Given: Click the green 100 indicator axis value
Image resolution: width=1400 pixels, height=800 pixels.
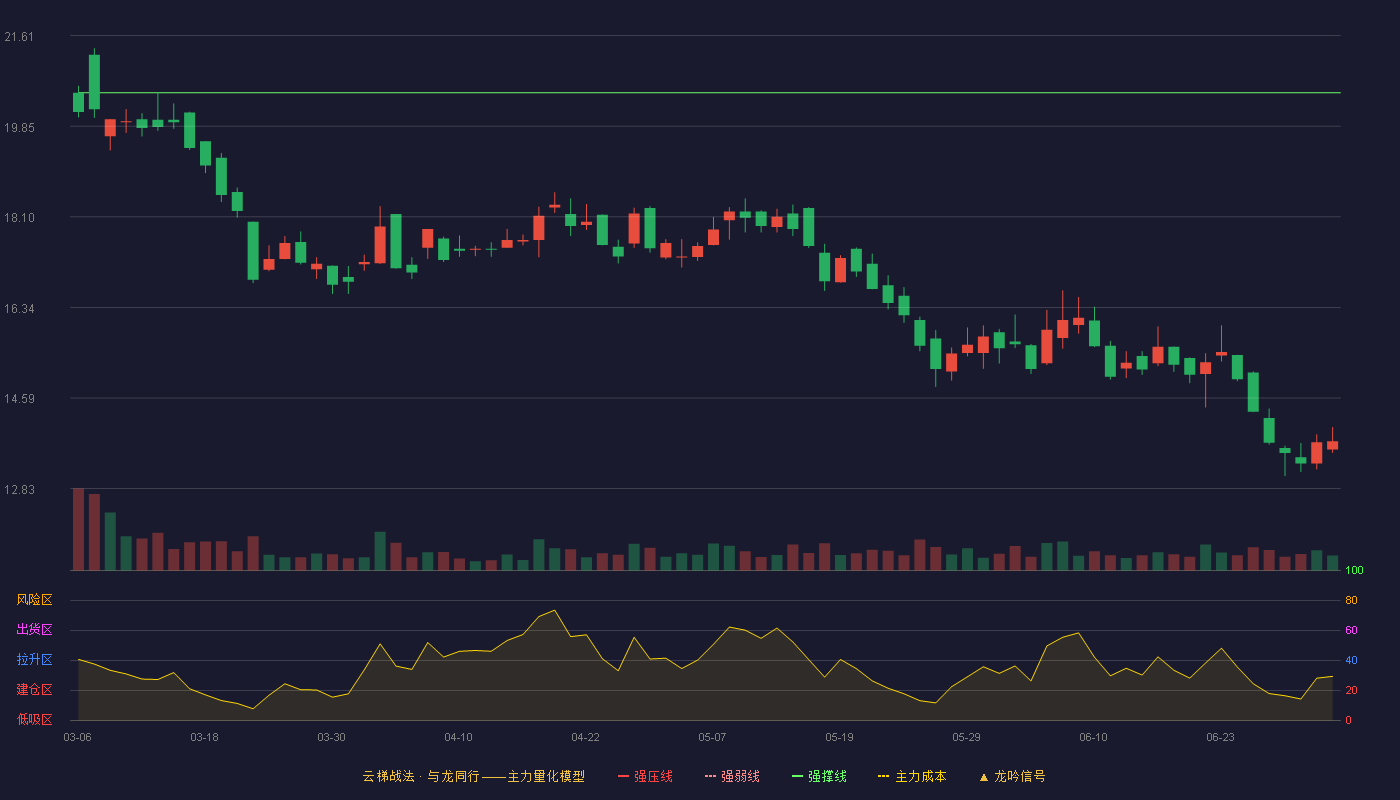Looking at the screenshot, I should coord(1354,570).
